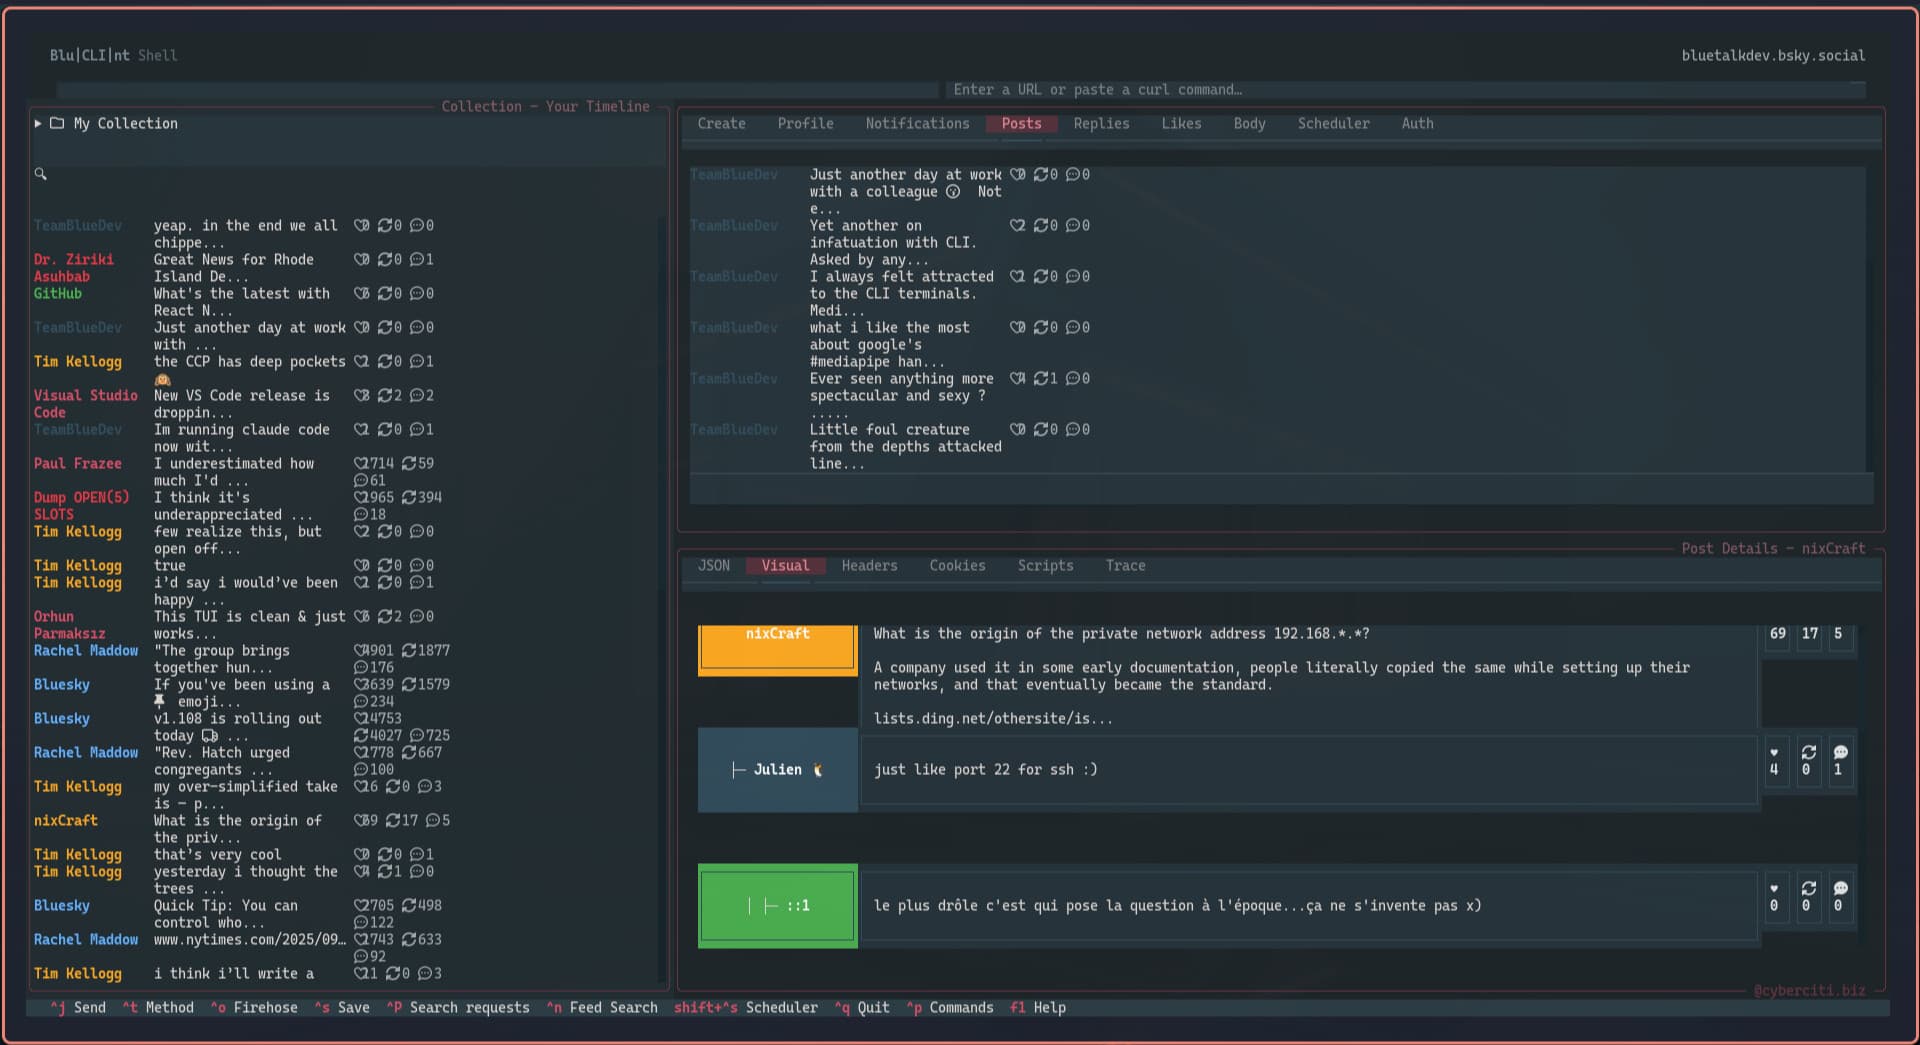Viewport: 1920px width, 1045px height.
Task: Click the search magnifier in My Collection panel
Action: pyautogui.click(x=41, y=174)
